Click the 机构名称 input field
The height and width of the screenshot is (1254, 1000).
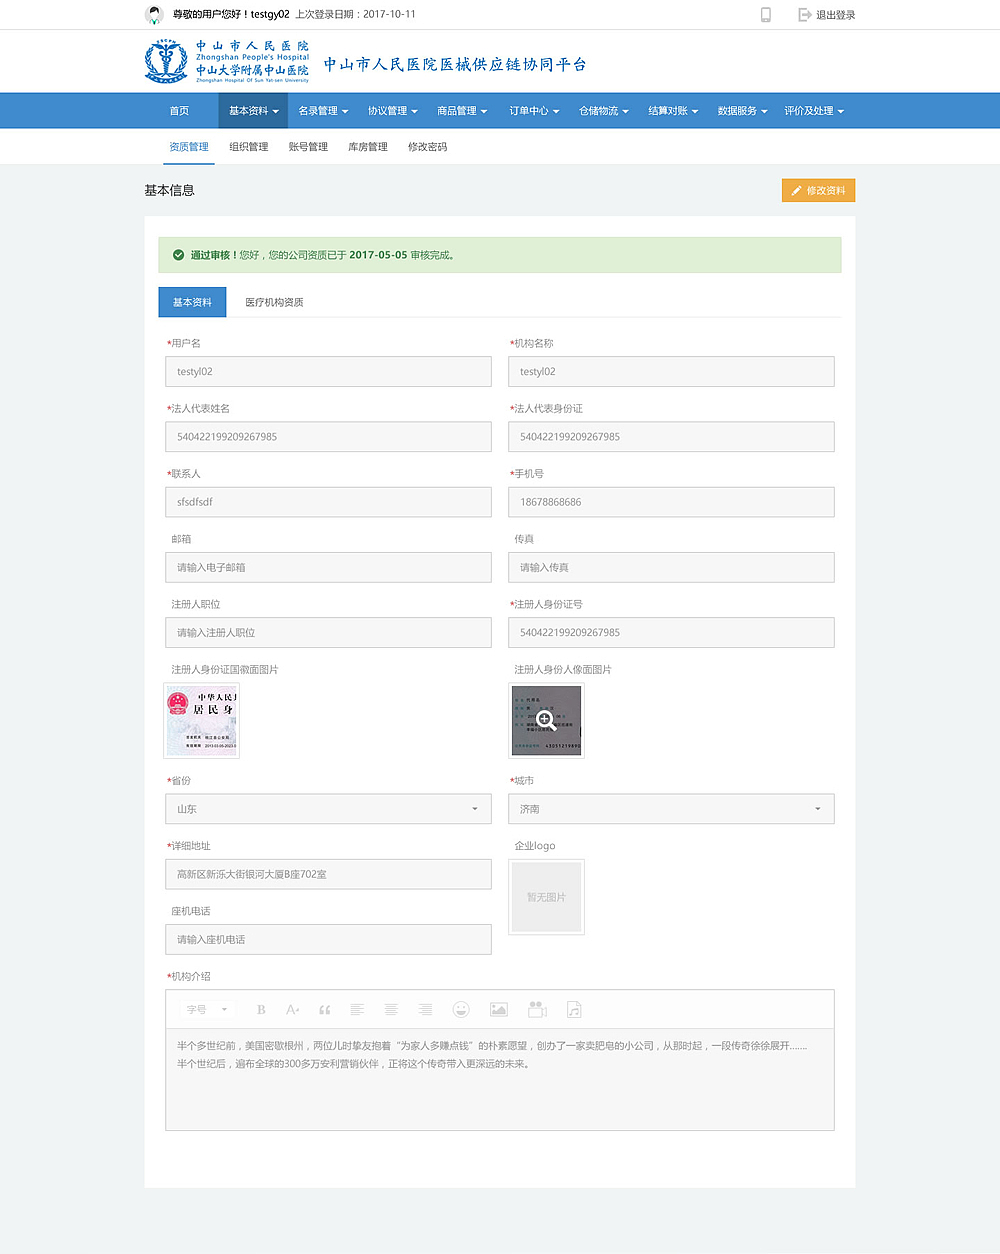click(x=671, y=371)
